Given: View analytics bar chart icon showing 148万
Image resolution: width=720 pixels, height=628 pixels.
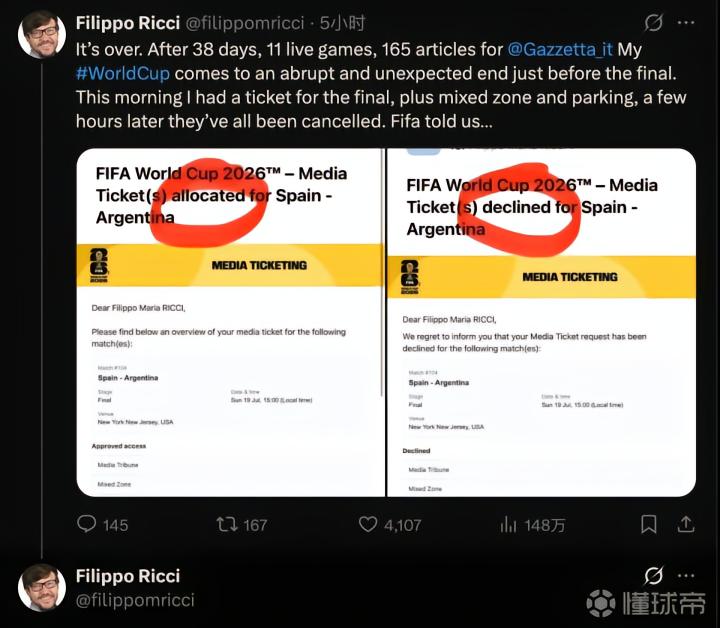Looking at the screenshot, I should click(508, 524).
